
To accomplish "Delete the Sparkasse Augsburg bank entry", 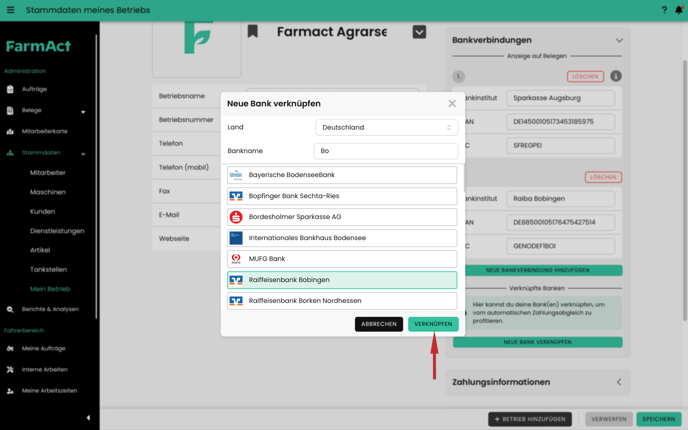I will [x=585, y=76].
